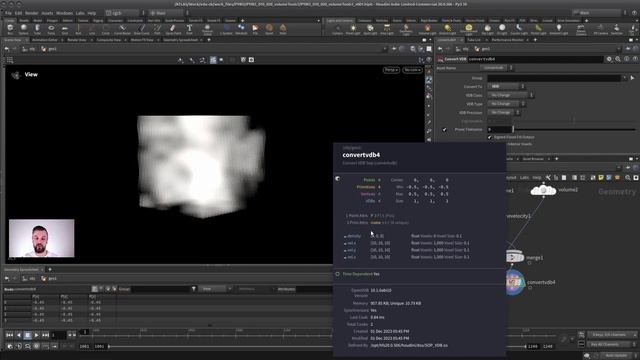Add a Sky Light from shelf

point(487,29)
